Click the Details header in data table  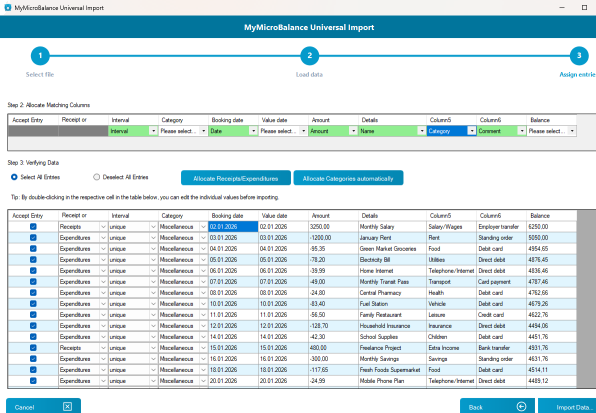pos(393,215)
